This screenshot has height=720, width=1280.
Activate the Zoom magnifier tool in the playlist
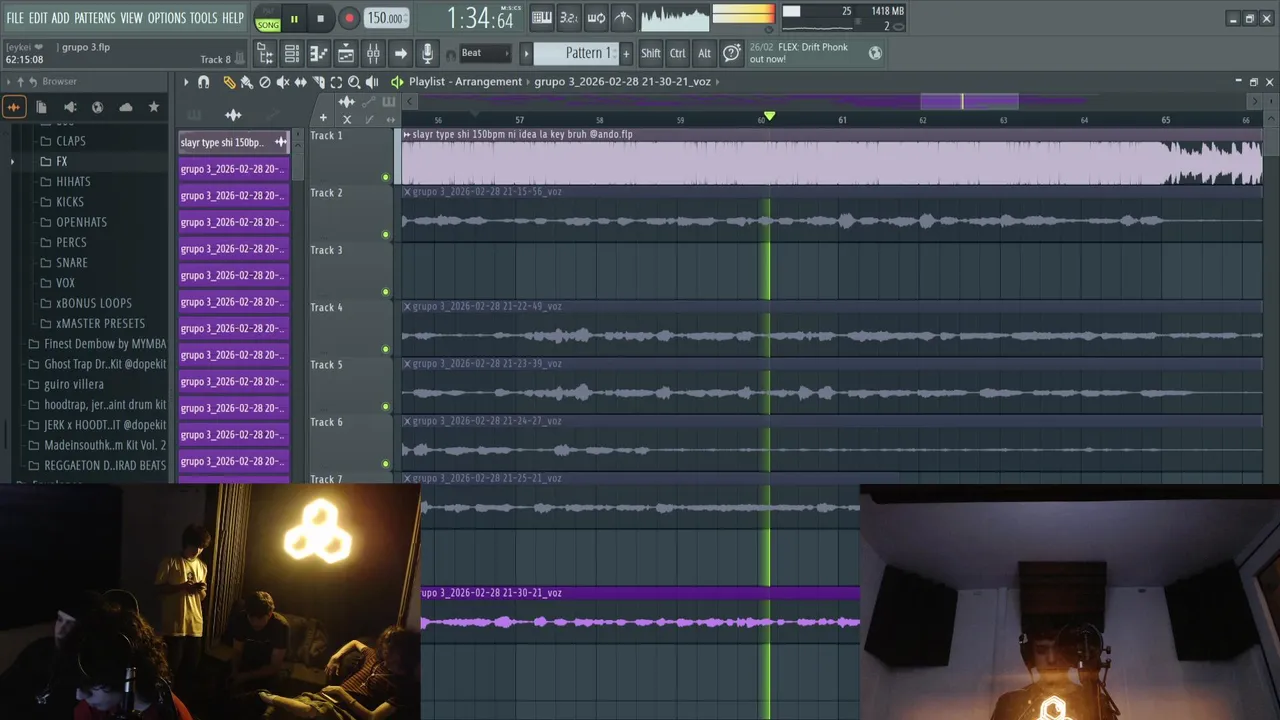[354, 82]
